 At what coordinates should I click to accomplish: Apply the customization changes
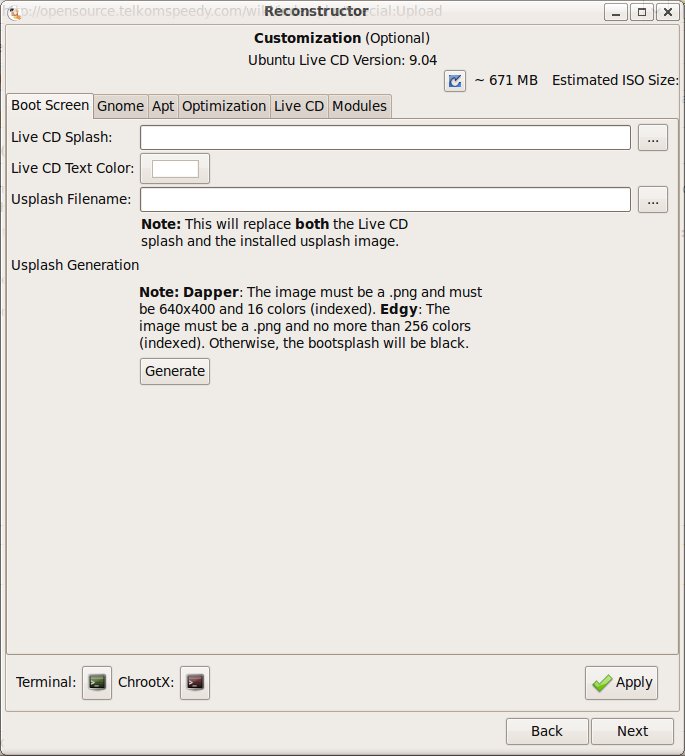[x=621, y=683]
